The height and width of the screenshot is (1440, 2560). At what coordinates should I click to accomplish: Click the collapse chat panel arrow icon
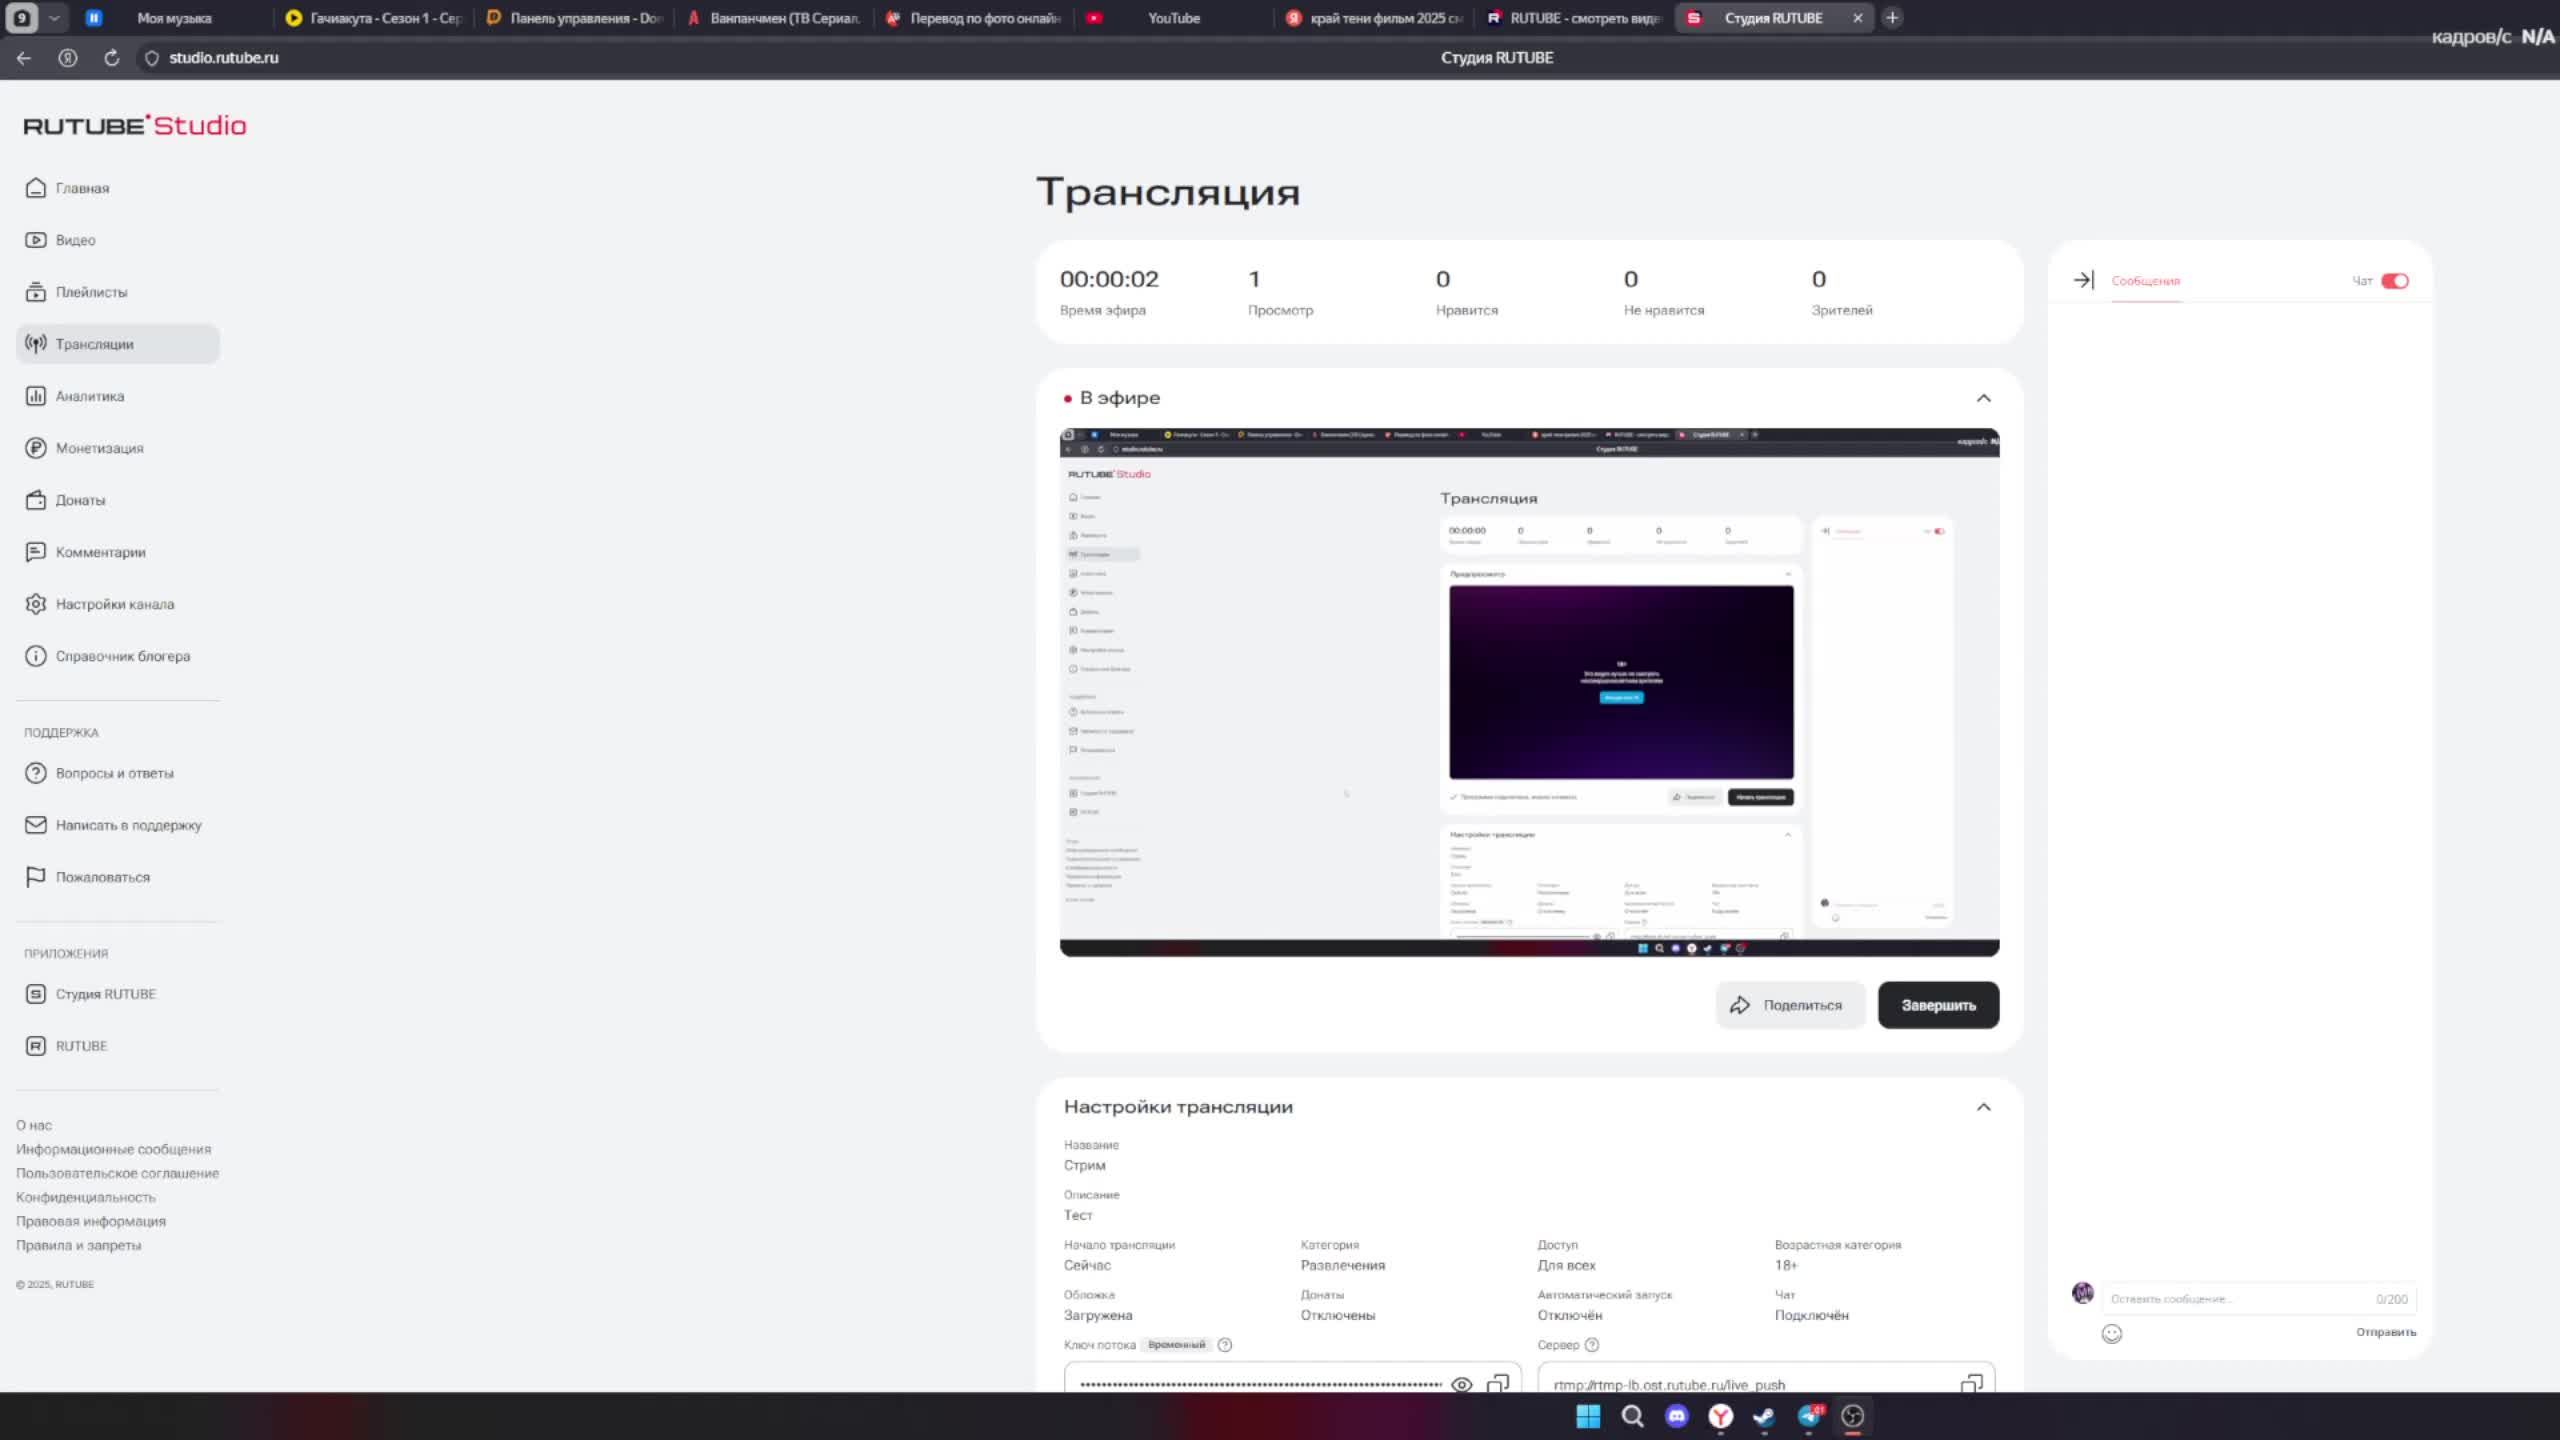[x=2083, y=281]
